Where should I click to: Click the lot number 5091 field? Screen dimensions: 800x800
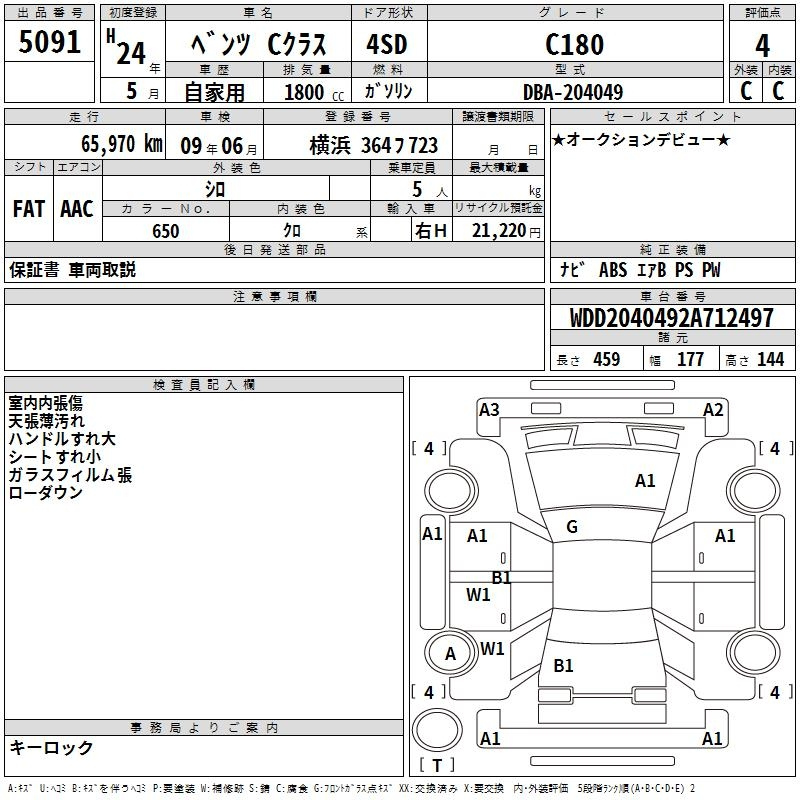coord(49,41)
